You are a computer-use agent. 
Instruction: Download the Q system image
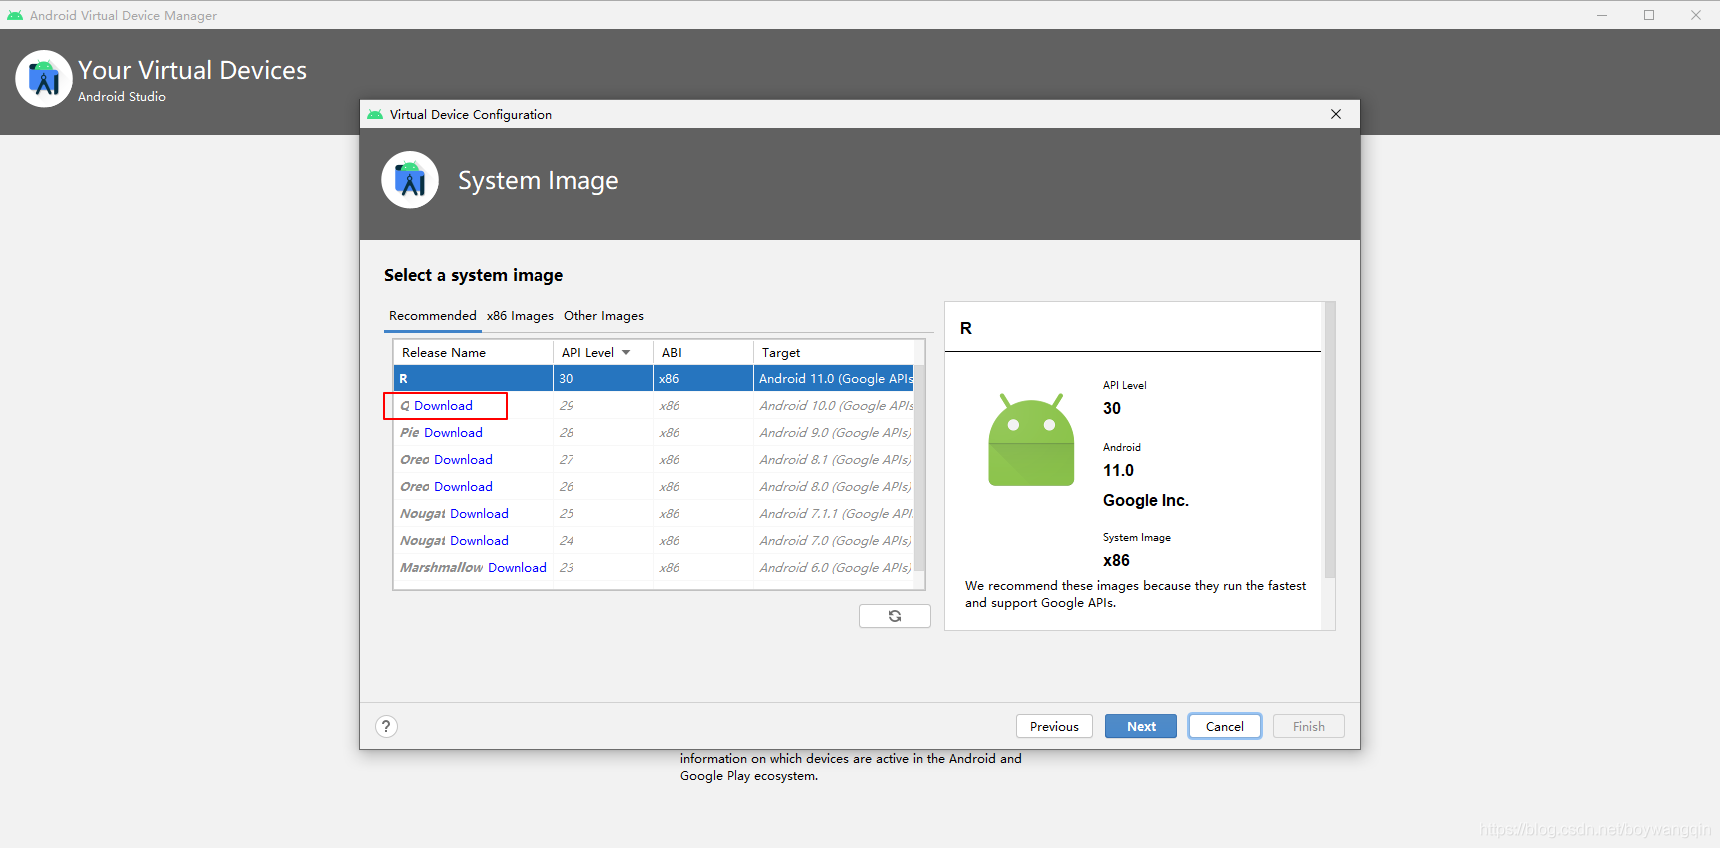(x=443, y=406)
